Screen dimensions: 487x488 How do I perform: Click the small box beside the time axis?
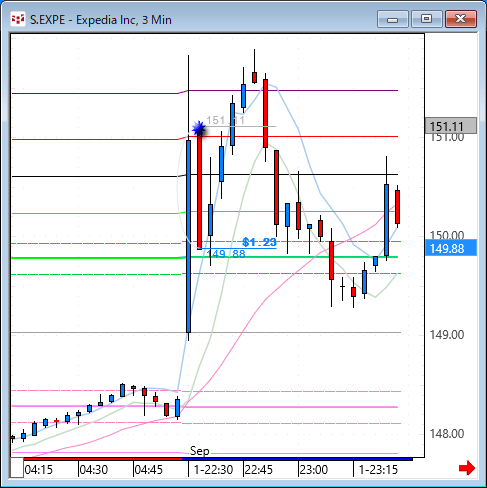[17, 468]
